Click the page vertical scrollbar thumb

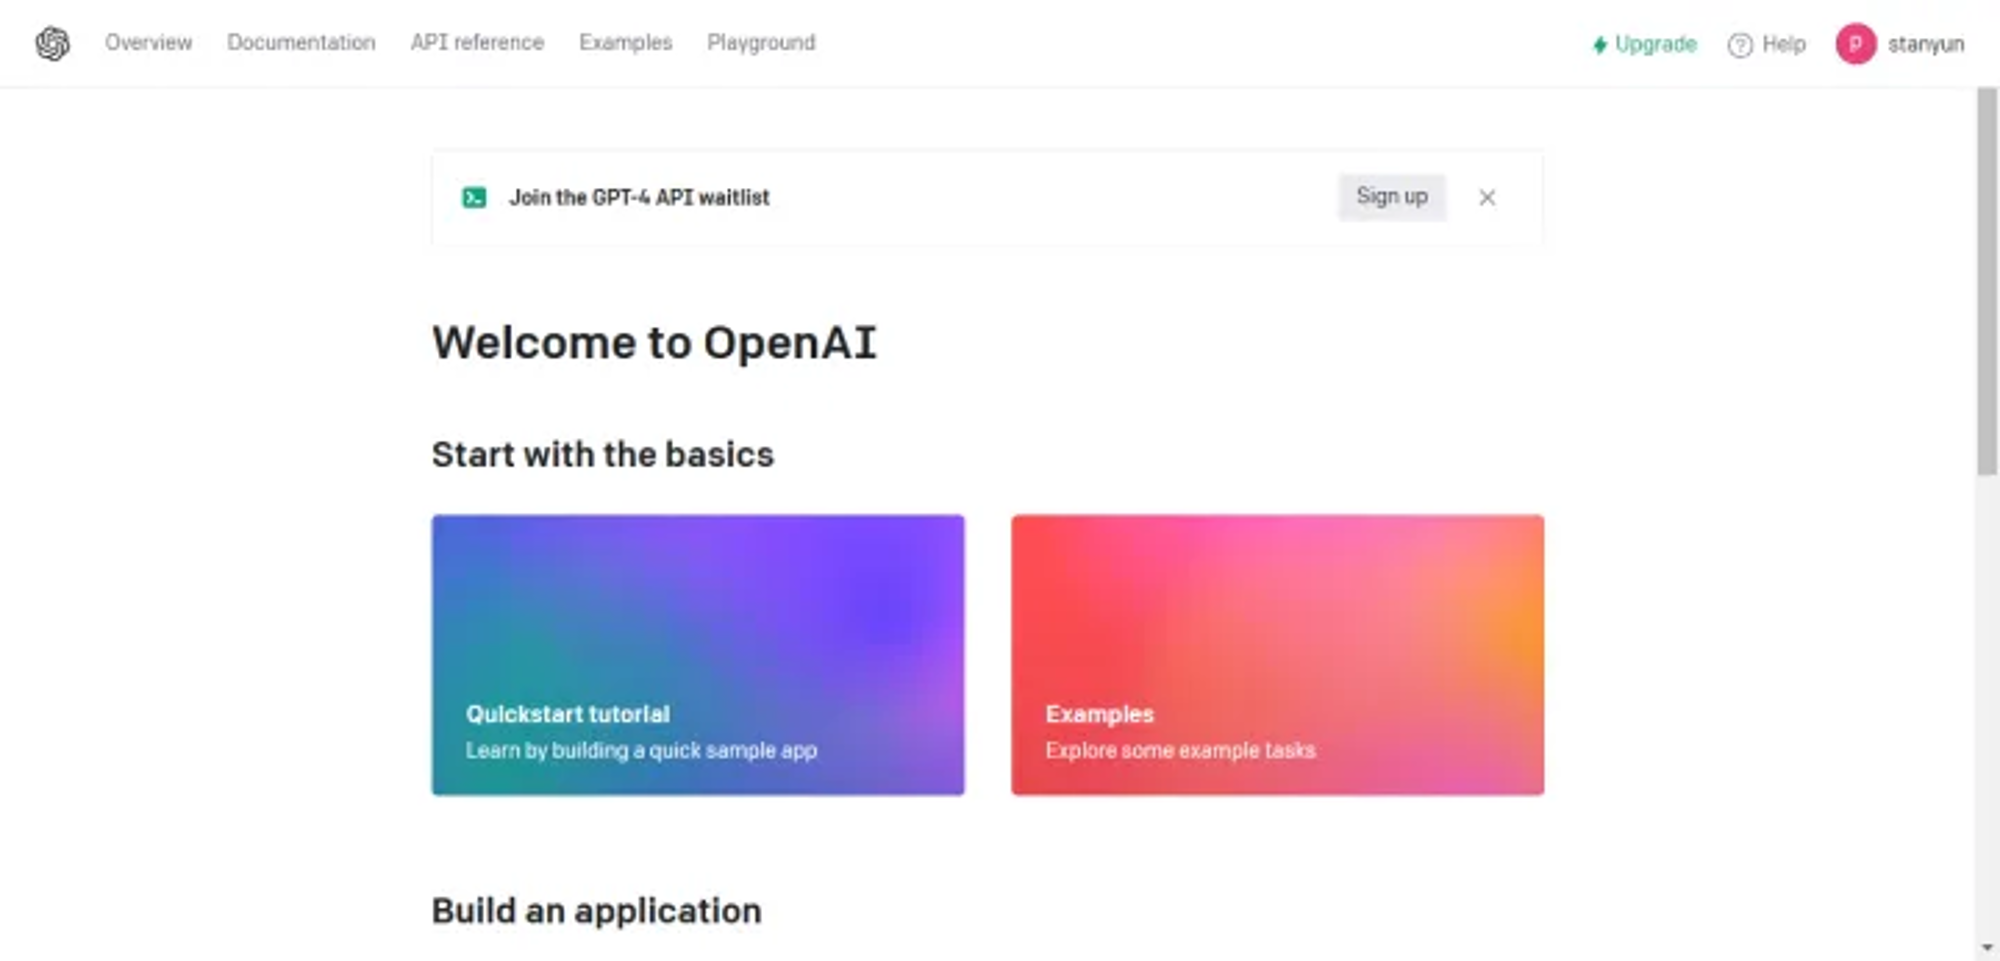point(1987,282)
